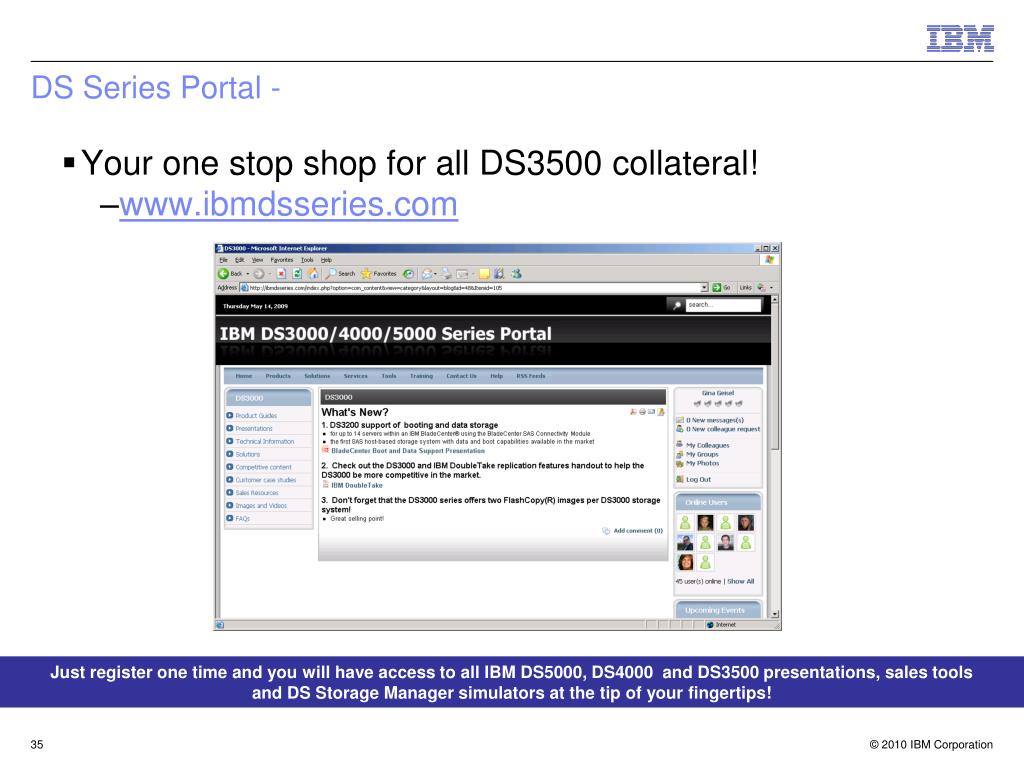Image resolution: width=1024 pixels, height=768 pixels.
Task: Click the Research toolbar icon
Action: point(499,274)
